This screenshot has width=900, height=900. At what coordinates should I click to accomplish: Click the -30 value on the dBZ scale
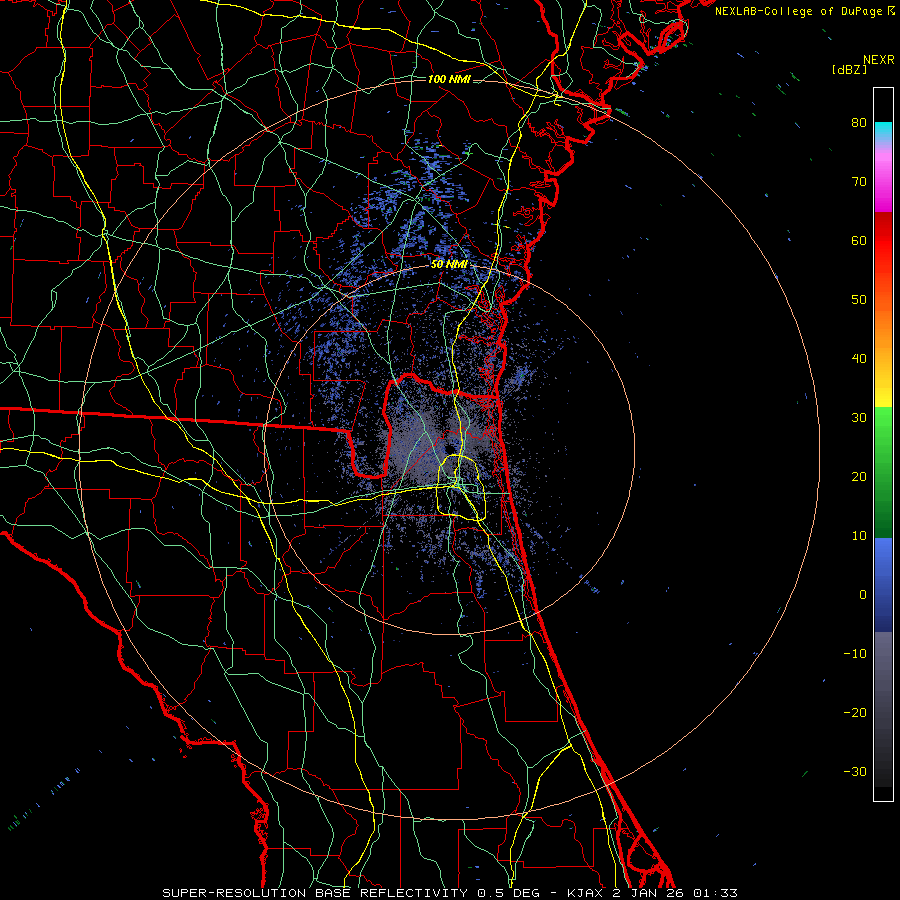(855, 771)
